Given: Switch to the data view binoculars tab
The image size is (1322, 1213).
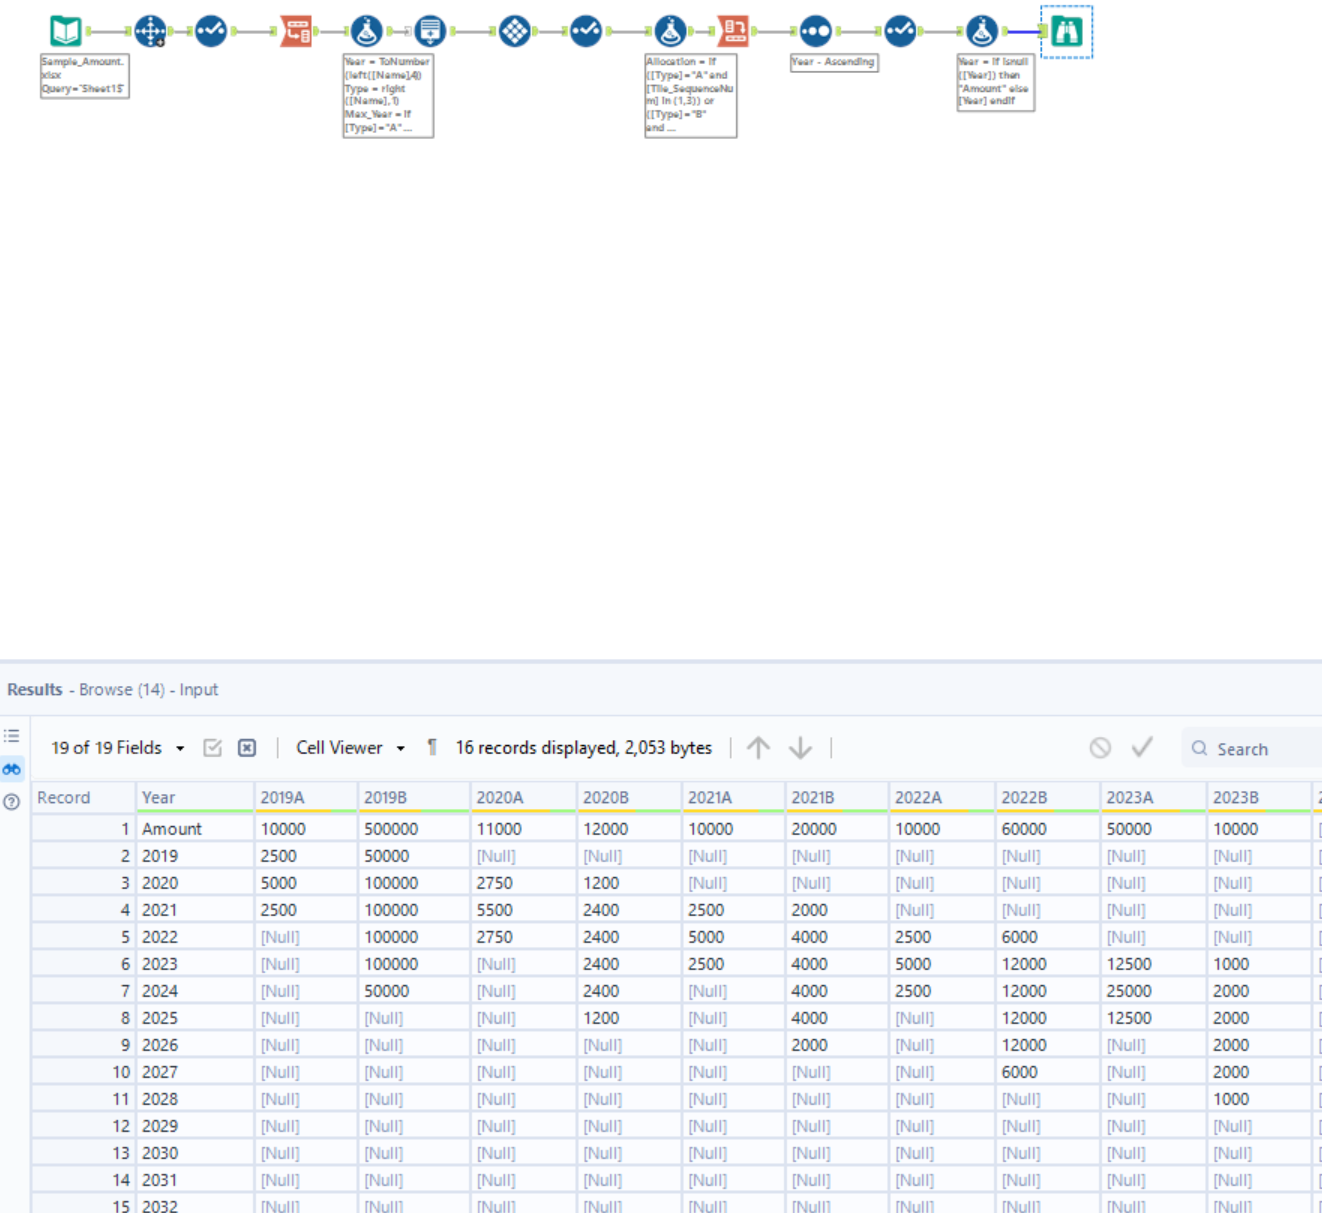Looking at the screenshot, I should point(12,770).
